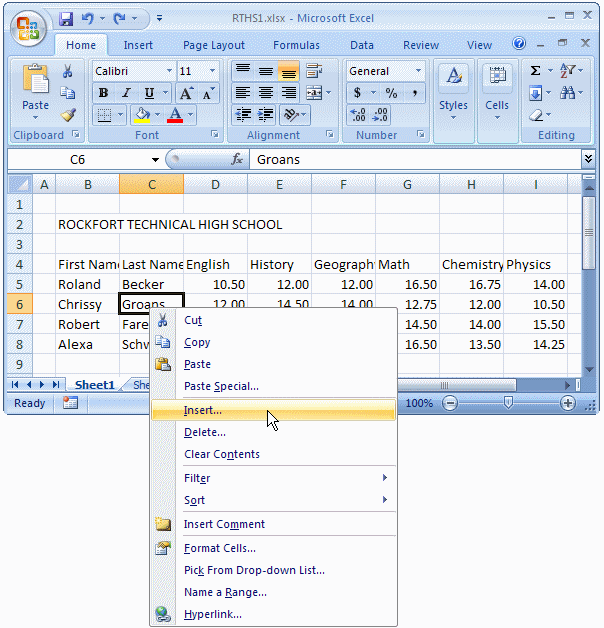Cut selection using ribbon scissors icon

point(68,72)
